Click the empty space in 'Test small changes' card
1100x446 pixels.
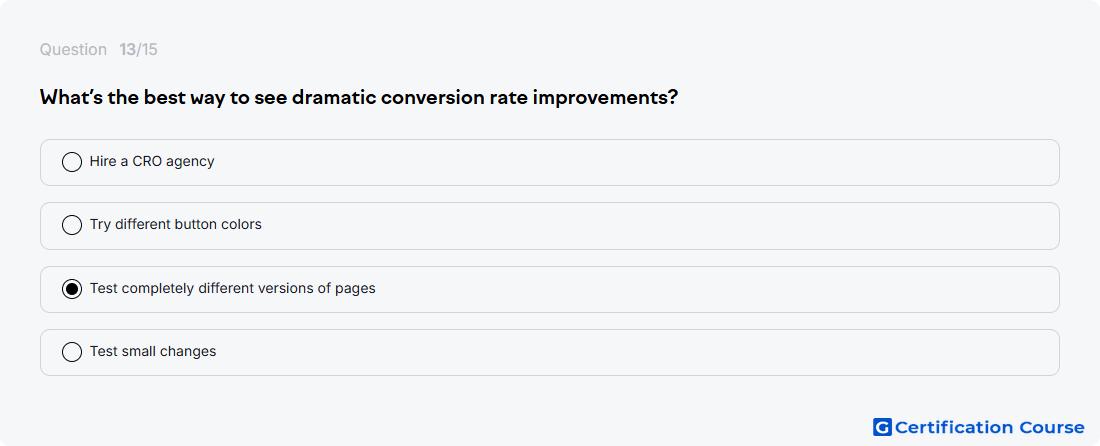point(631,353)
